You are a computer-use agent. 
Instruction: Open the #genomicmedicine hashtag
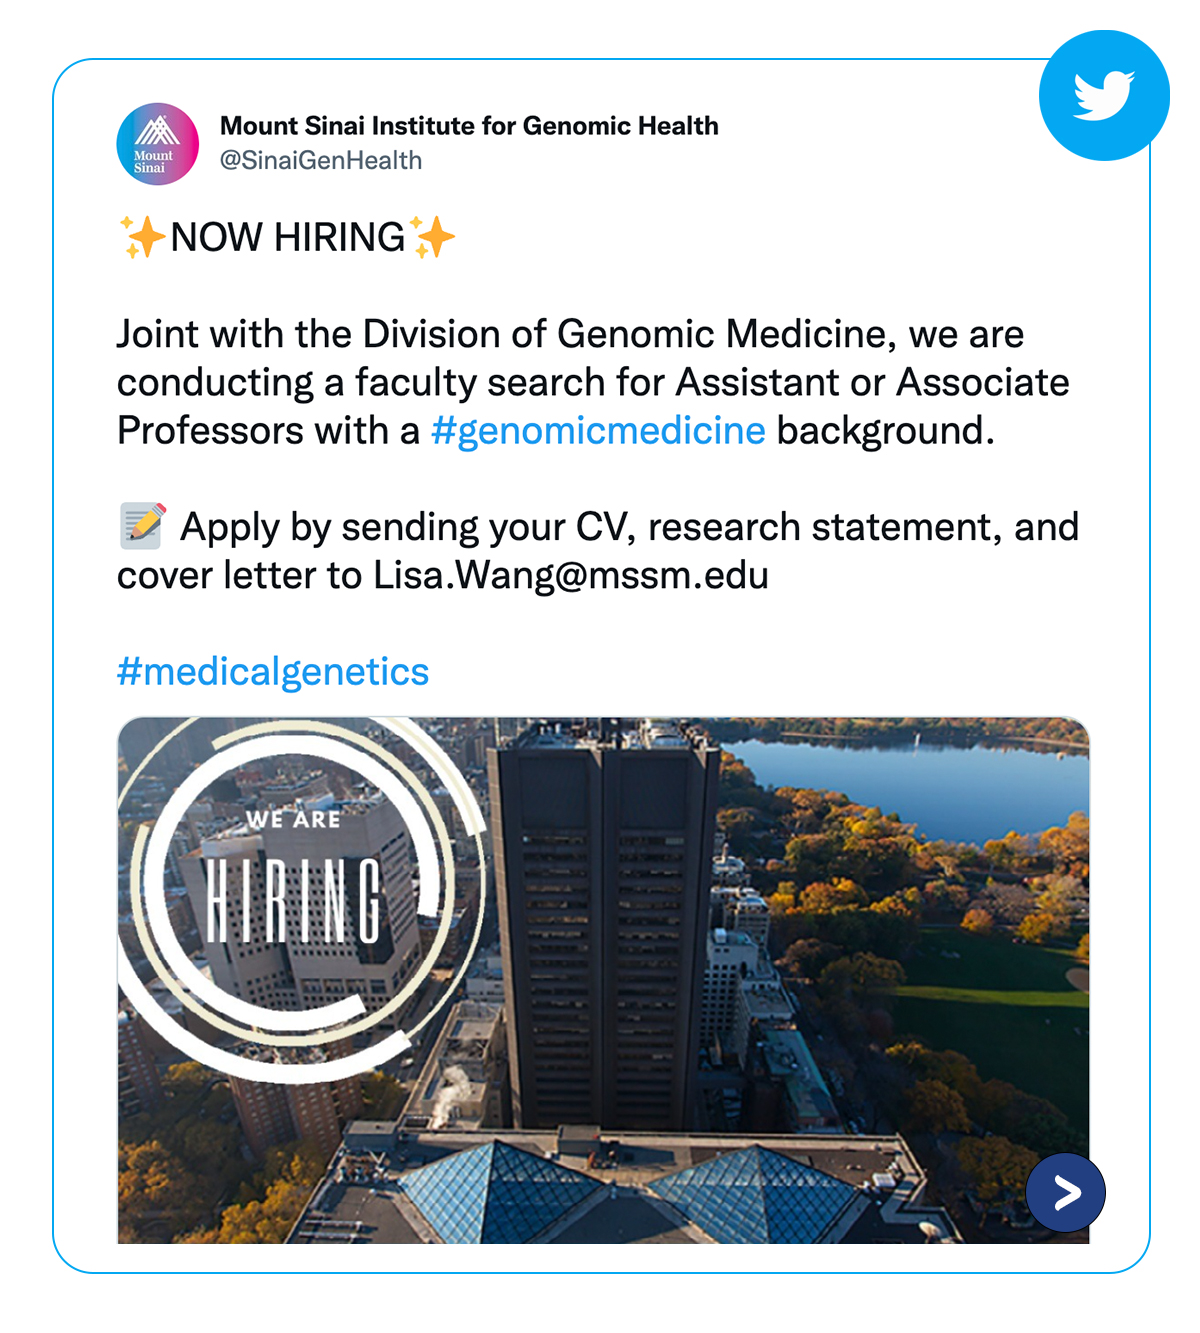[x=598, y=431]
